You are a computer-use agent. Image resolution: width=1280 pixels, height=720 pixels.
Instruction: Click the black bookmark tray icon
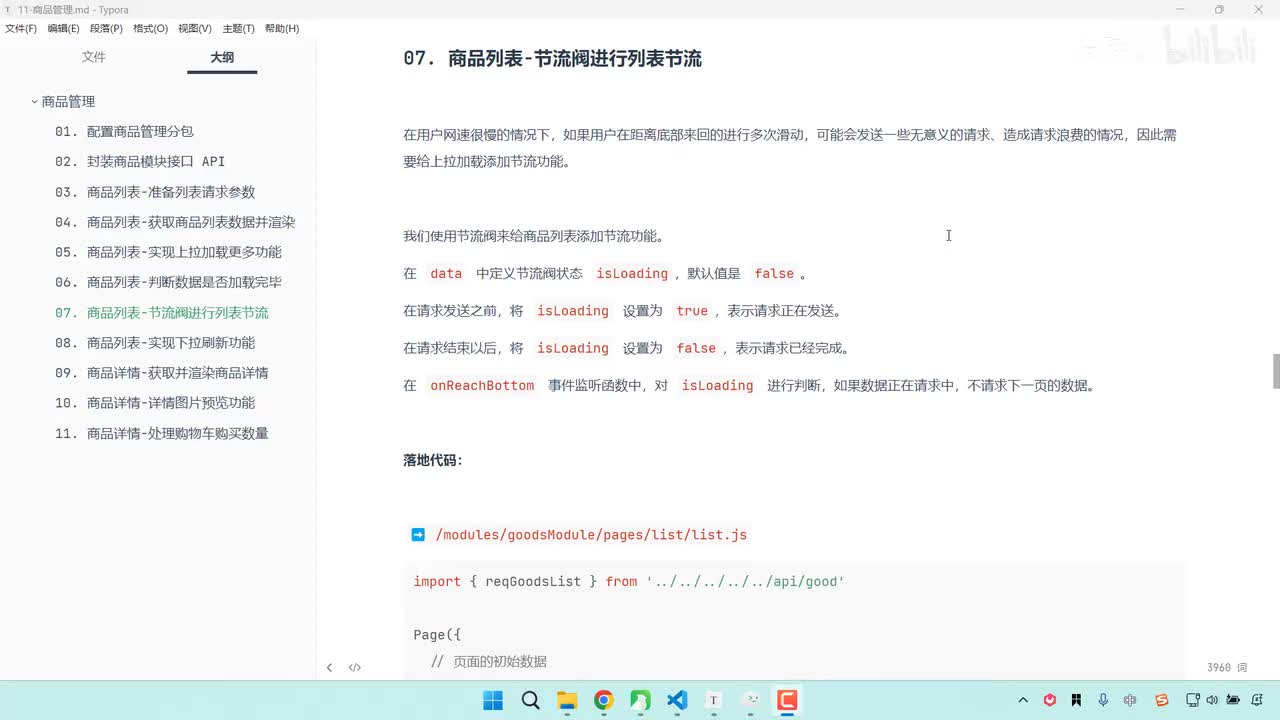pyautogui.click(x=1076, y=700)
